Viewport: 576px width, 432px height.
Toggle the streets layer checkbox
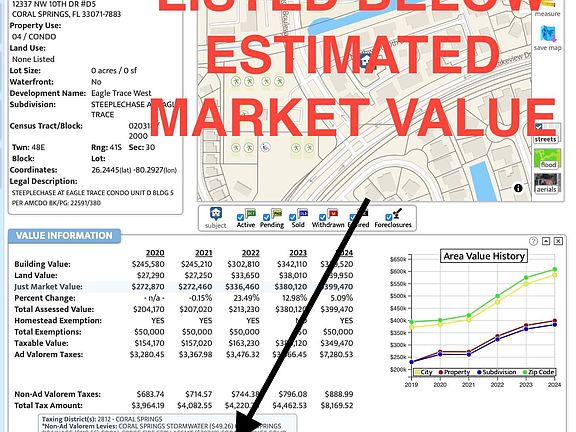(x=539, y=127)
